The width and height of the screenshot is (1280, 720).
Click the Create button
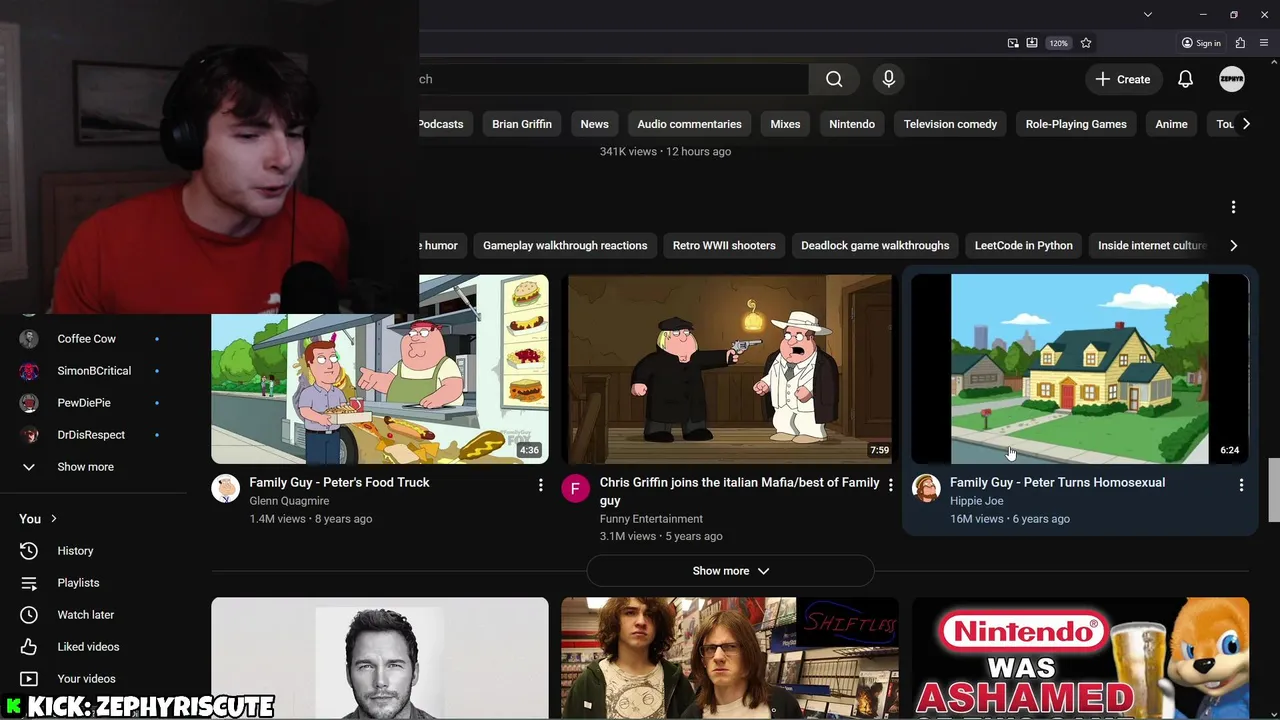click(1123, 79)
